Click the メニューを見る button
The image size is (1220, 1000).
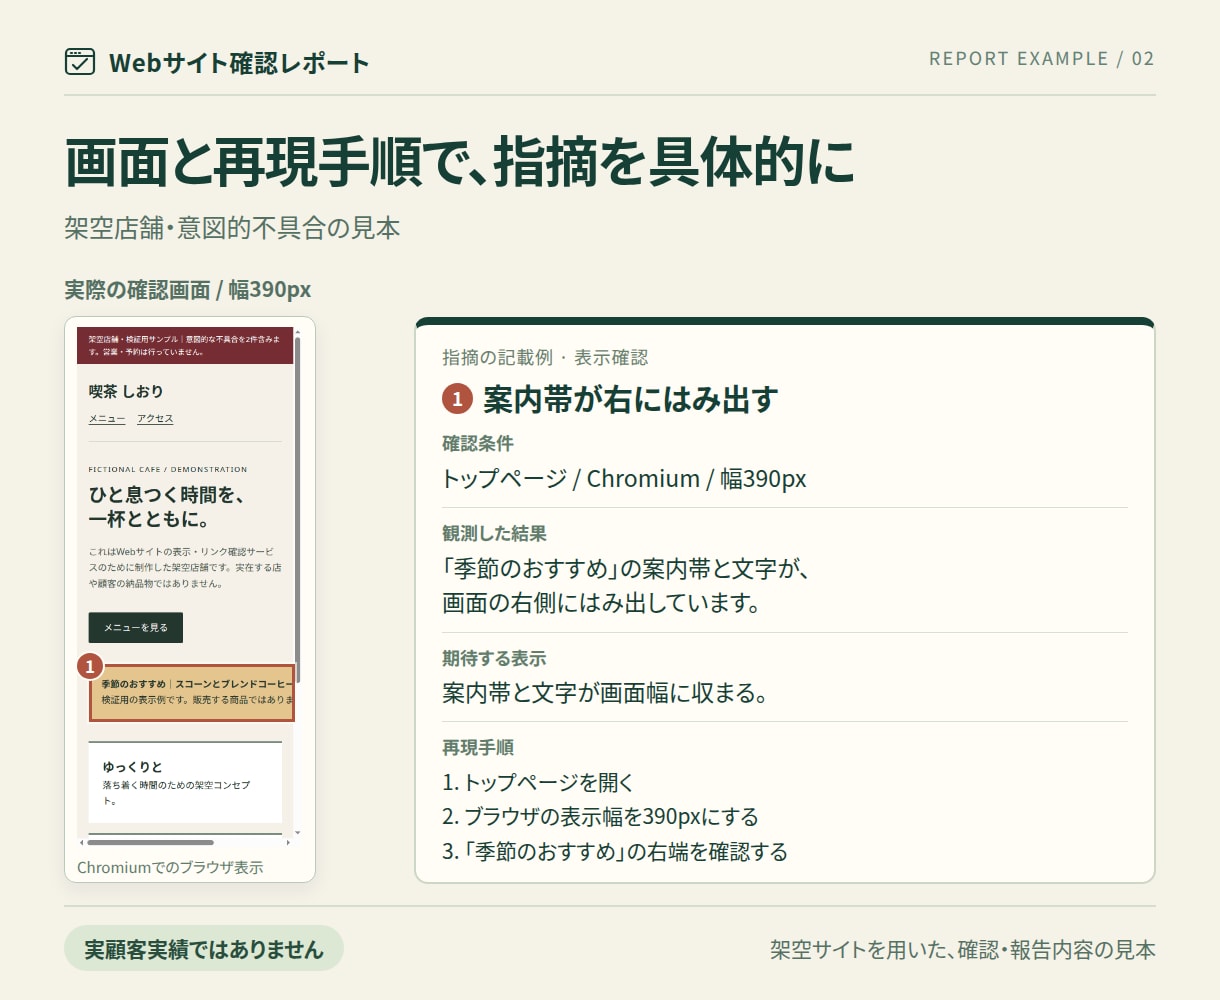(136, 627)
